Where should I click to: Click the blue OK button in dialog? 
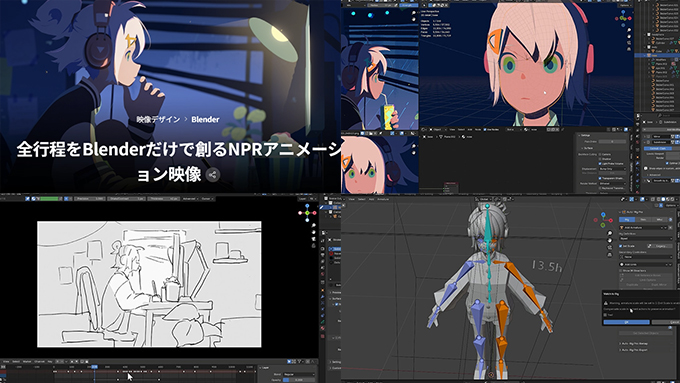tap(626, 322)
